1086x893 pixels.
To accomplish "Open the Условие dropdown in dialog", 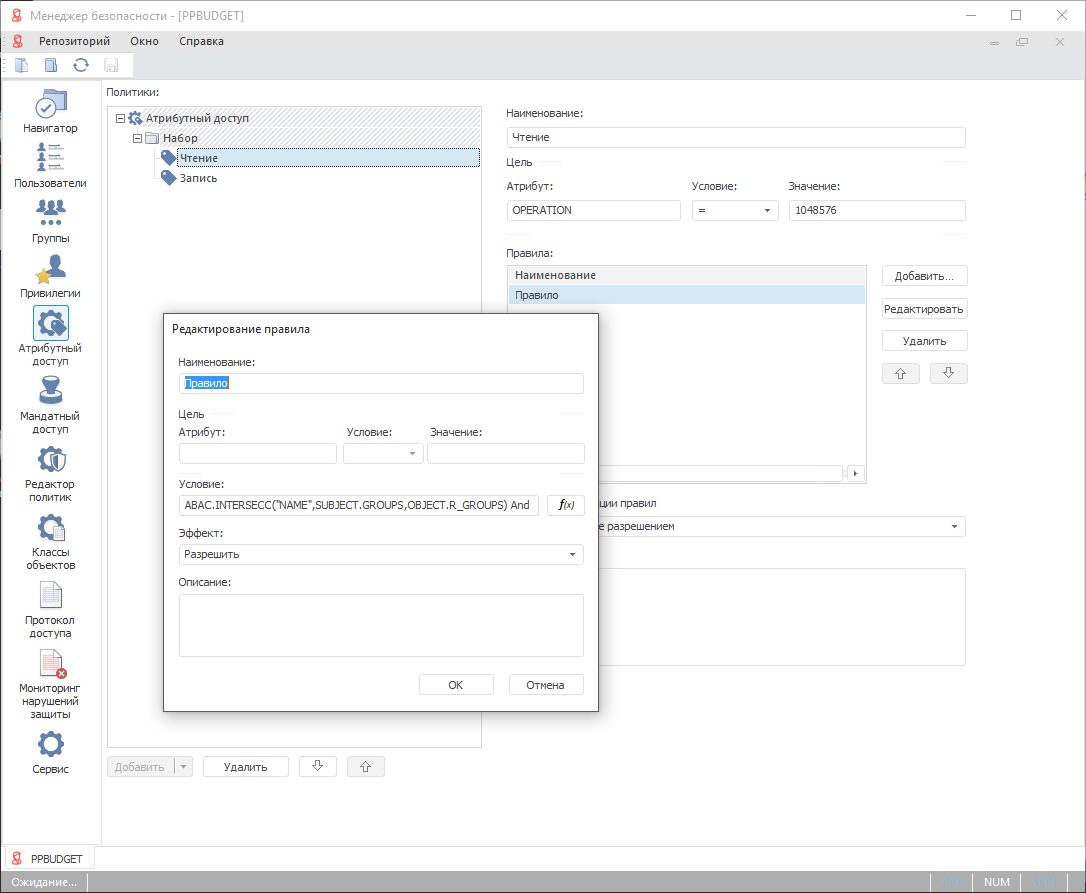I will 383,454.
